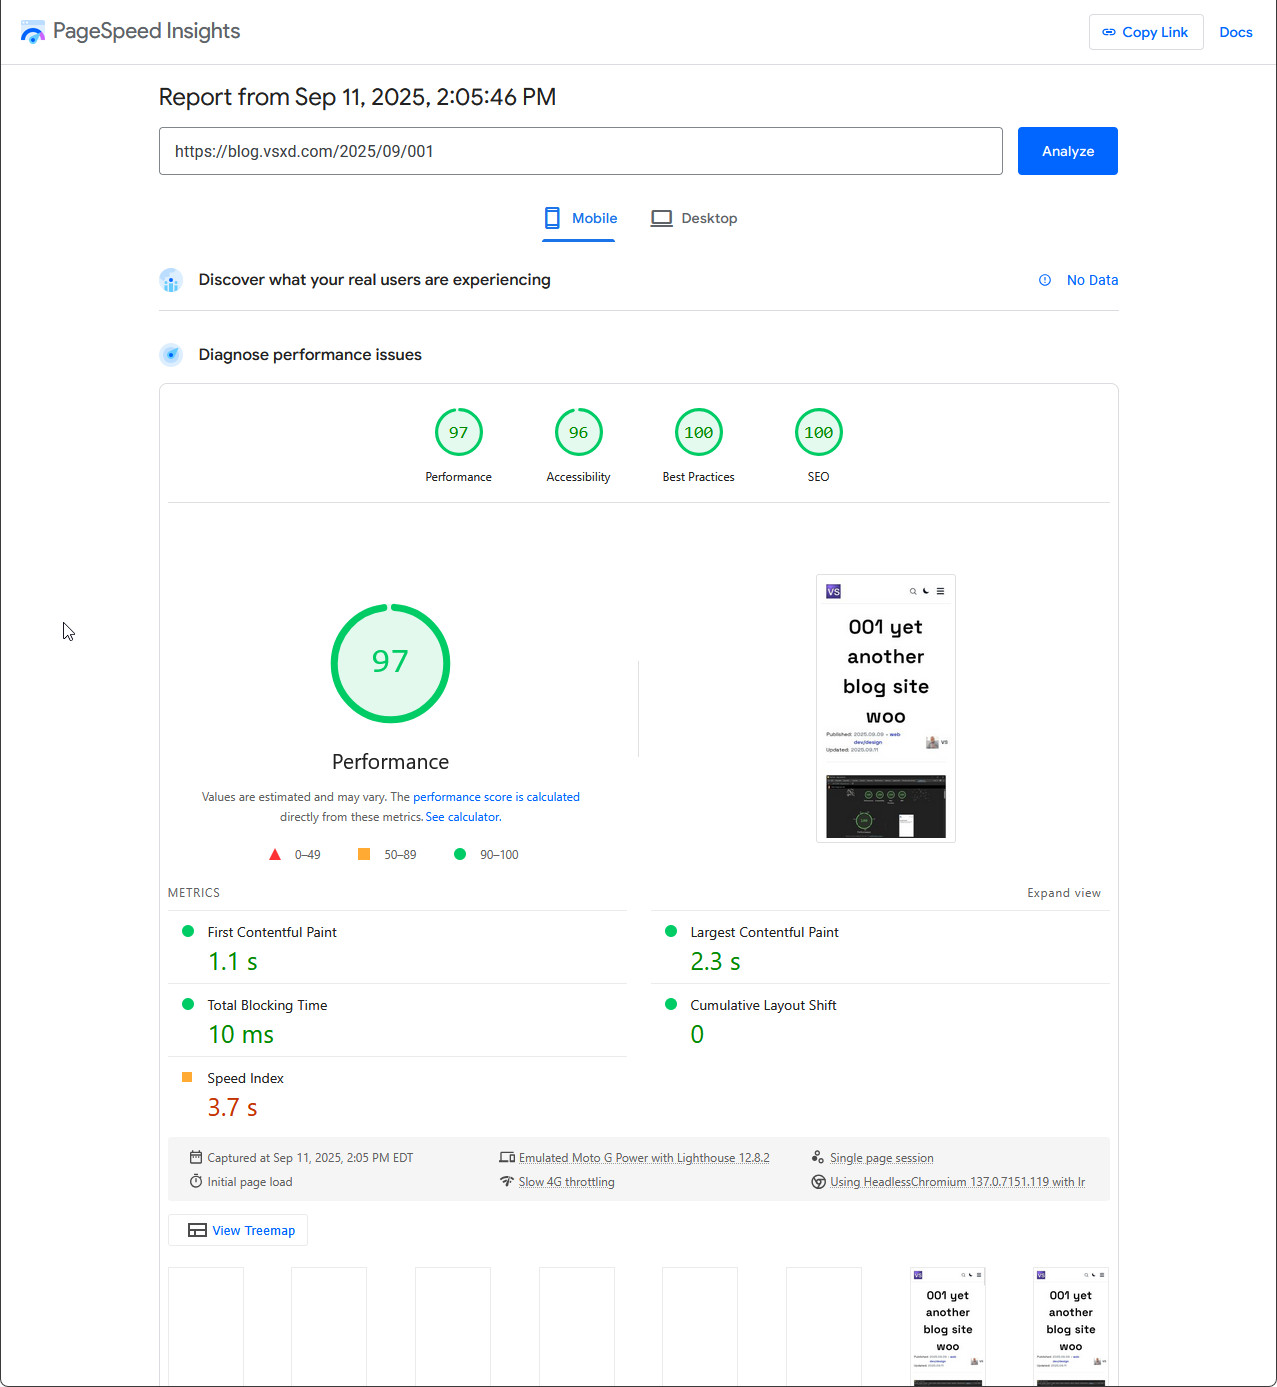Screen dimensions: 1277x1387
Task: Click the green circle 90–100 legend icon
Action: point(460,854)
